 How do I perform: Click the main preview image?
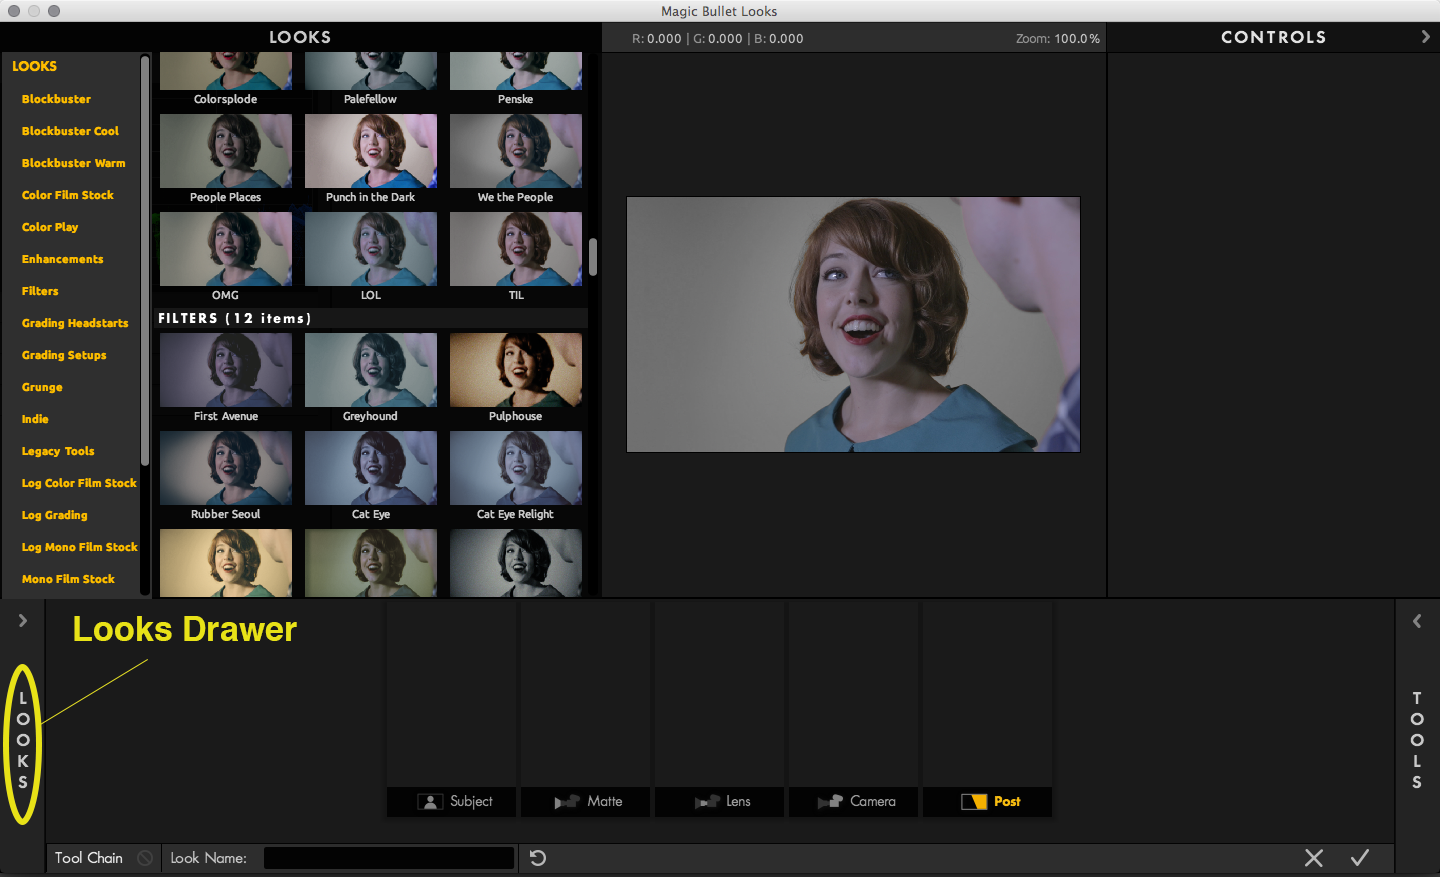point(853,324)
